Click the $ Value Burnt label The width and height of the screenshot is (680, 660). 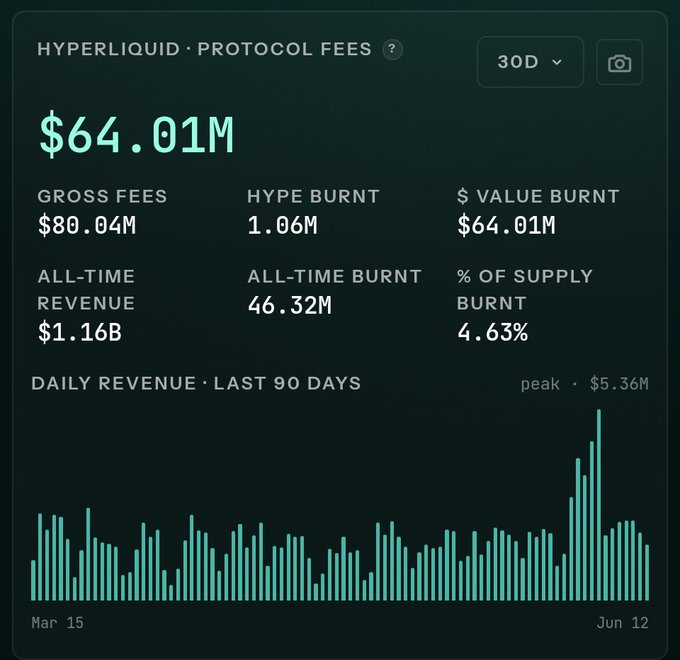point(538,196)
